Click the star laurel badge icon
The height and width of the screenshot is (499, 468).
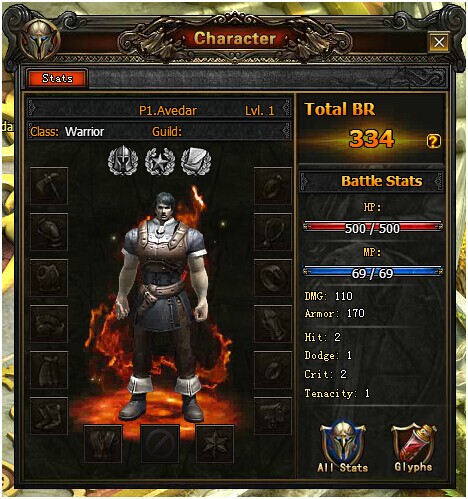tap(160, 161)
